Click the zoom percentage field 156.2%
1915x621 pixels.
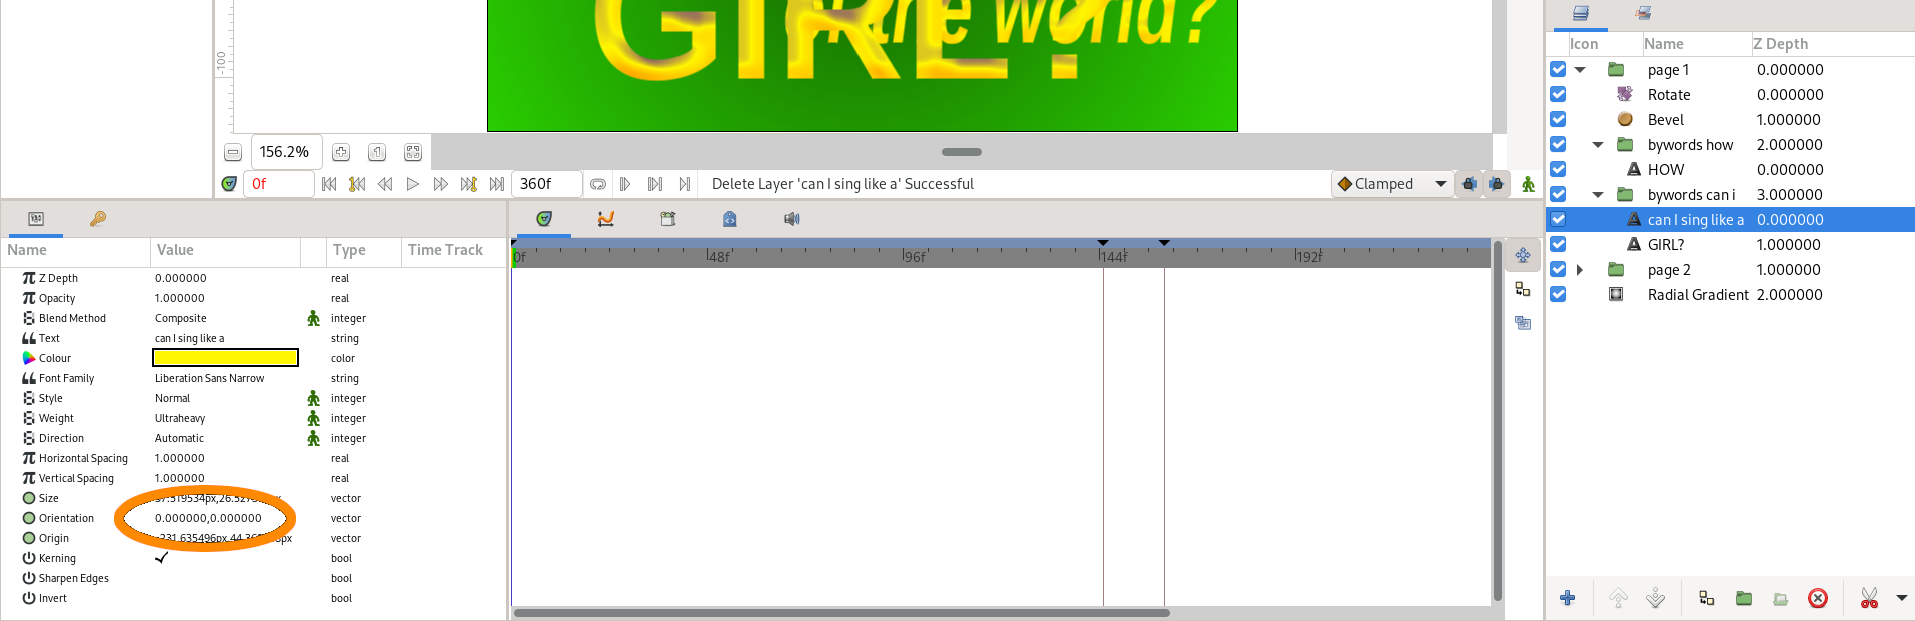286,152
